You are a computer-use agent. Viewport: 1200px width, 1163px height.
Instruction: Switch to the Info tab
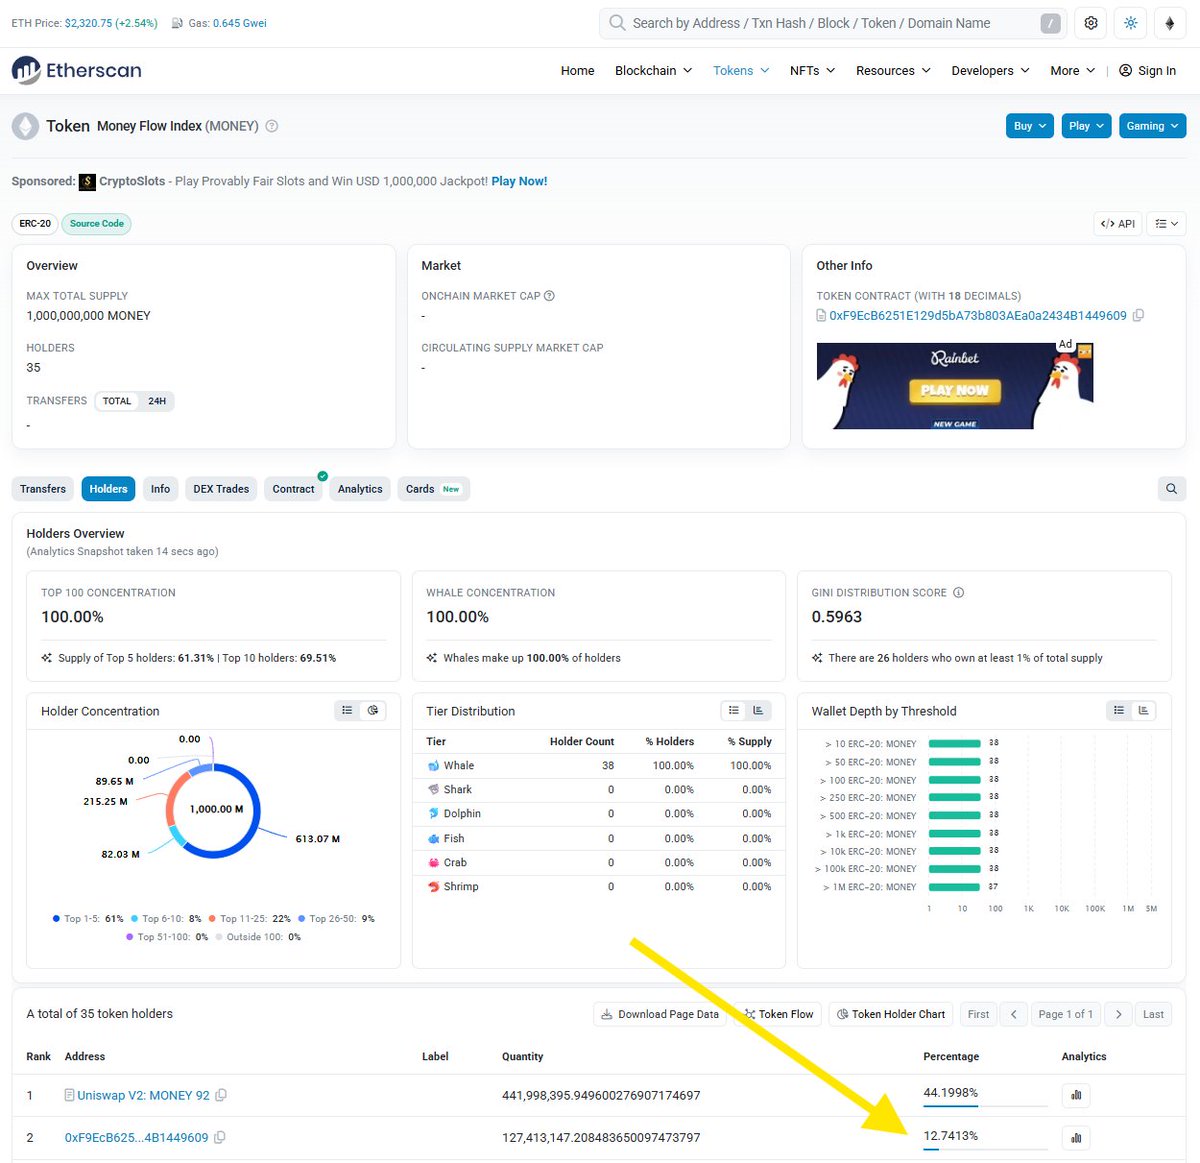pyautogui.click(x=160, y=489)
